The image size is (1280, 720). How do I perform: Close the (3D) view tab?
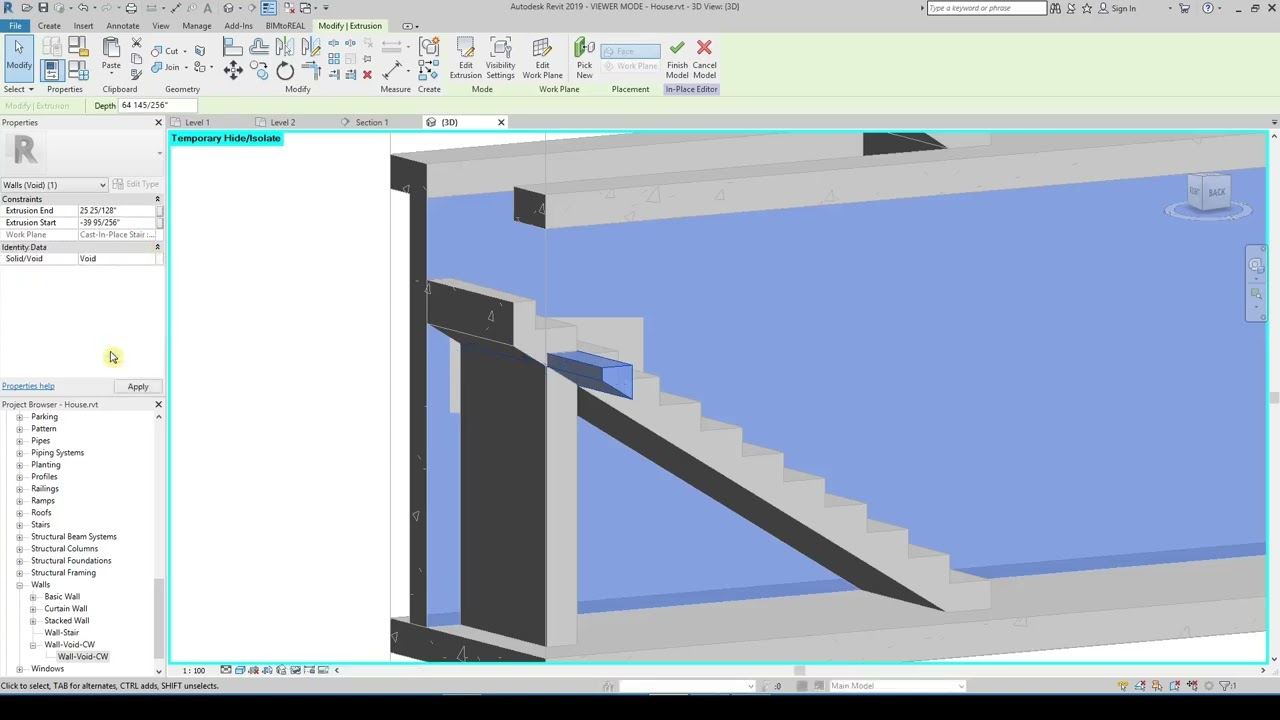(501, 122)
